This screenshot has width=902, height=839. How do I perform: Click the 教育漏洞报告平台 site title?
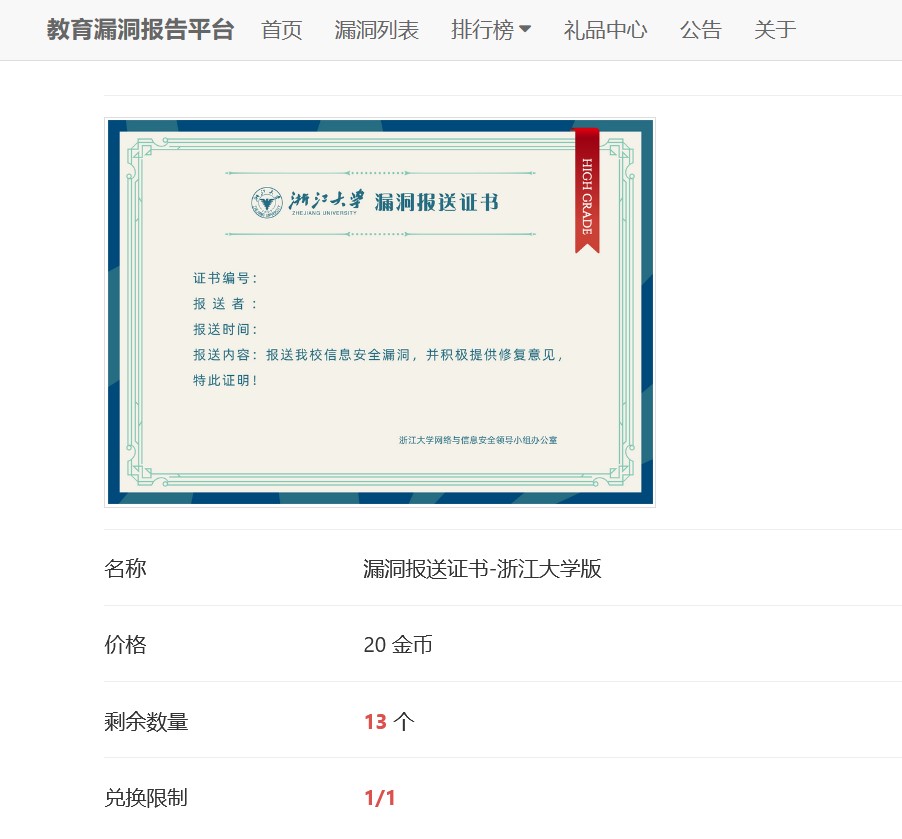(140, 30)
